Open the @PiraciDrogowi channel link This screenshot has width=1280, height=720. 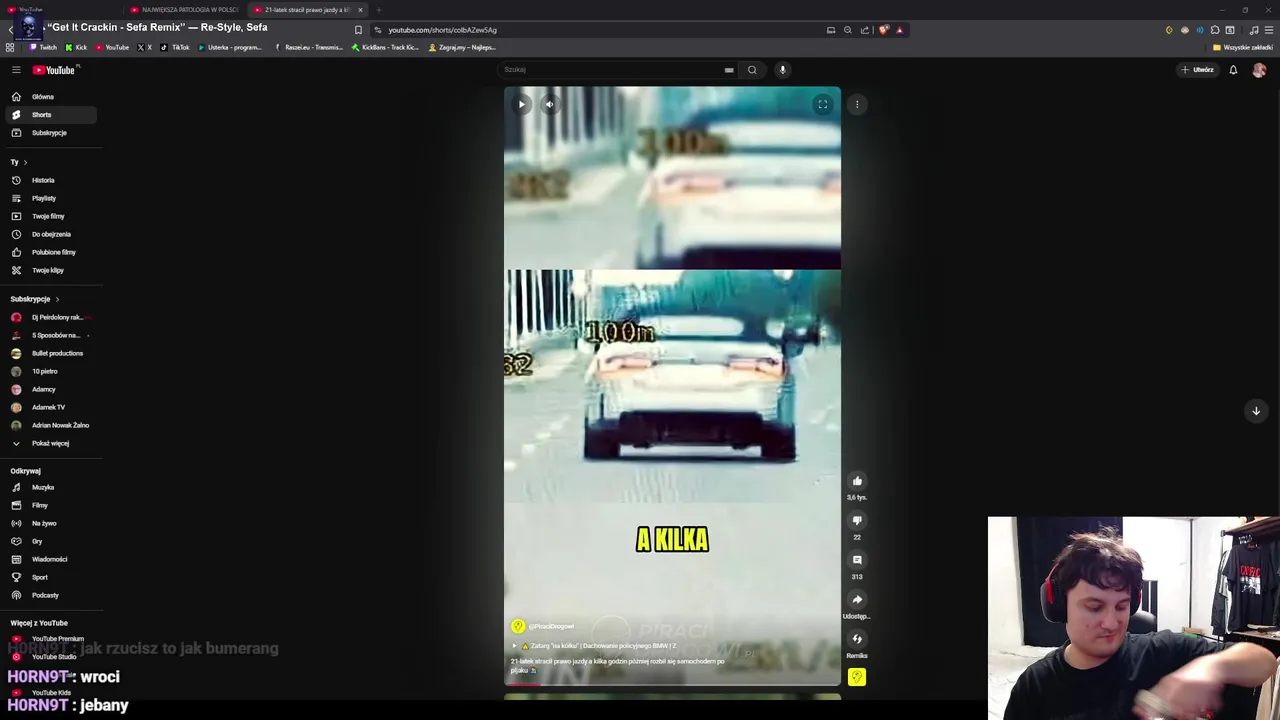[551, 626]
